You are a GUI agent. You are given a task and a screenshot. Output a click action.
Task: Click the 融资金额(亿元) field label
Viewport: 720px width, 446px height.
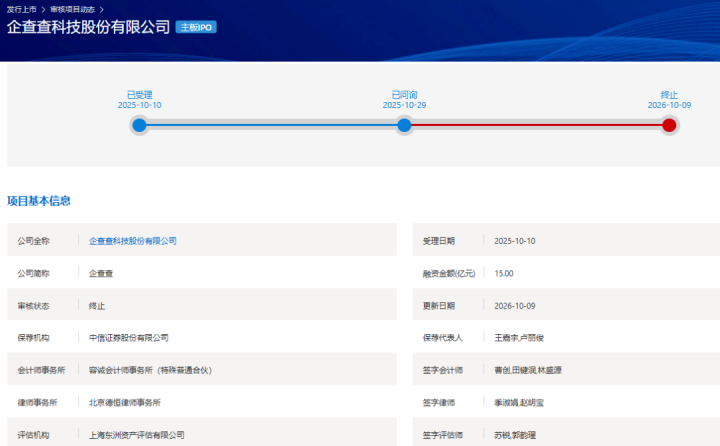(x=449, y=273)
